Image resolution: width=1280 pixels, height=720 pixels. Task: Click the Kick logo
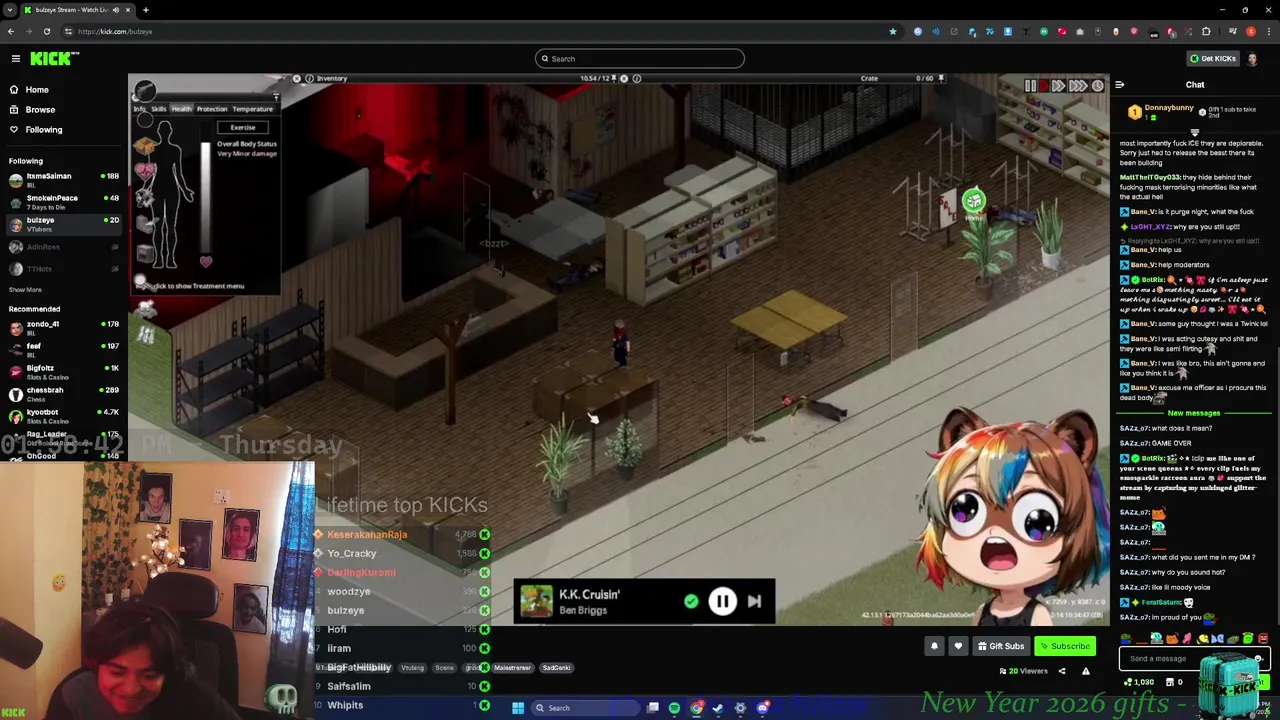click(x=54, y=59)
